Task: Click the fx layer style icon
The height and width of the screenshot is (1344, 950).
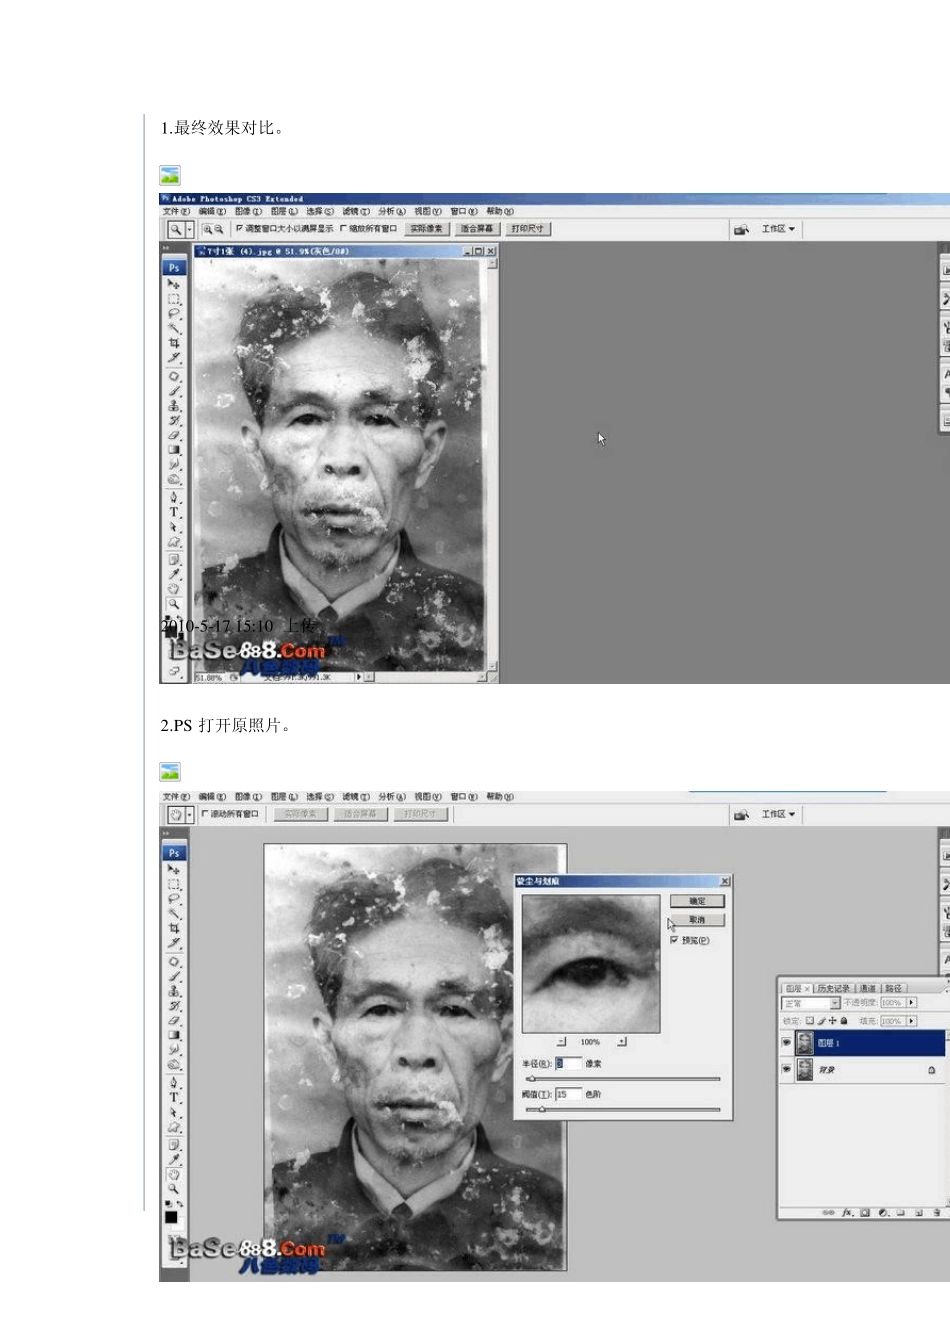Action: (847, 1212)
